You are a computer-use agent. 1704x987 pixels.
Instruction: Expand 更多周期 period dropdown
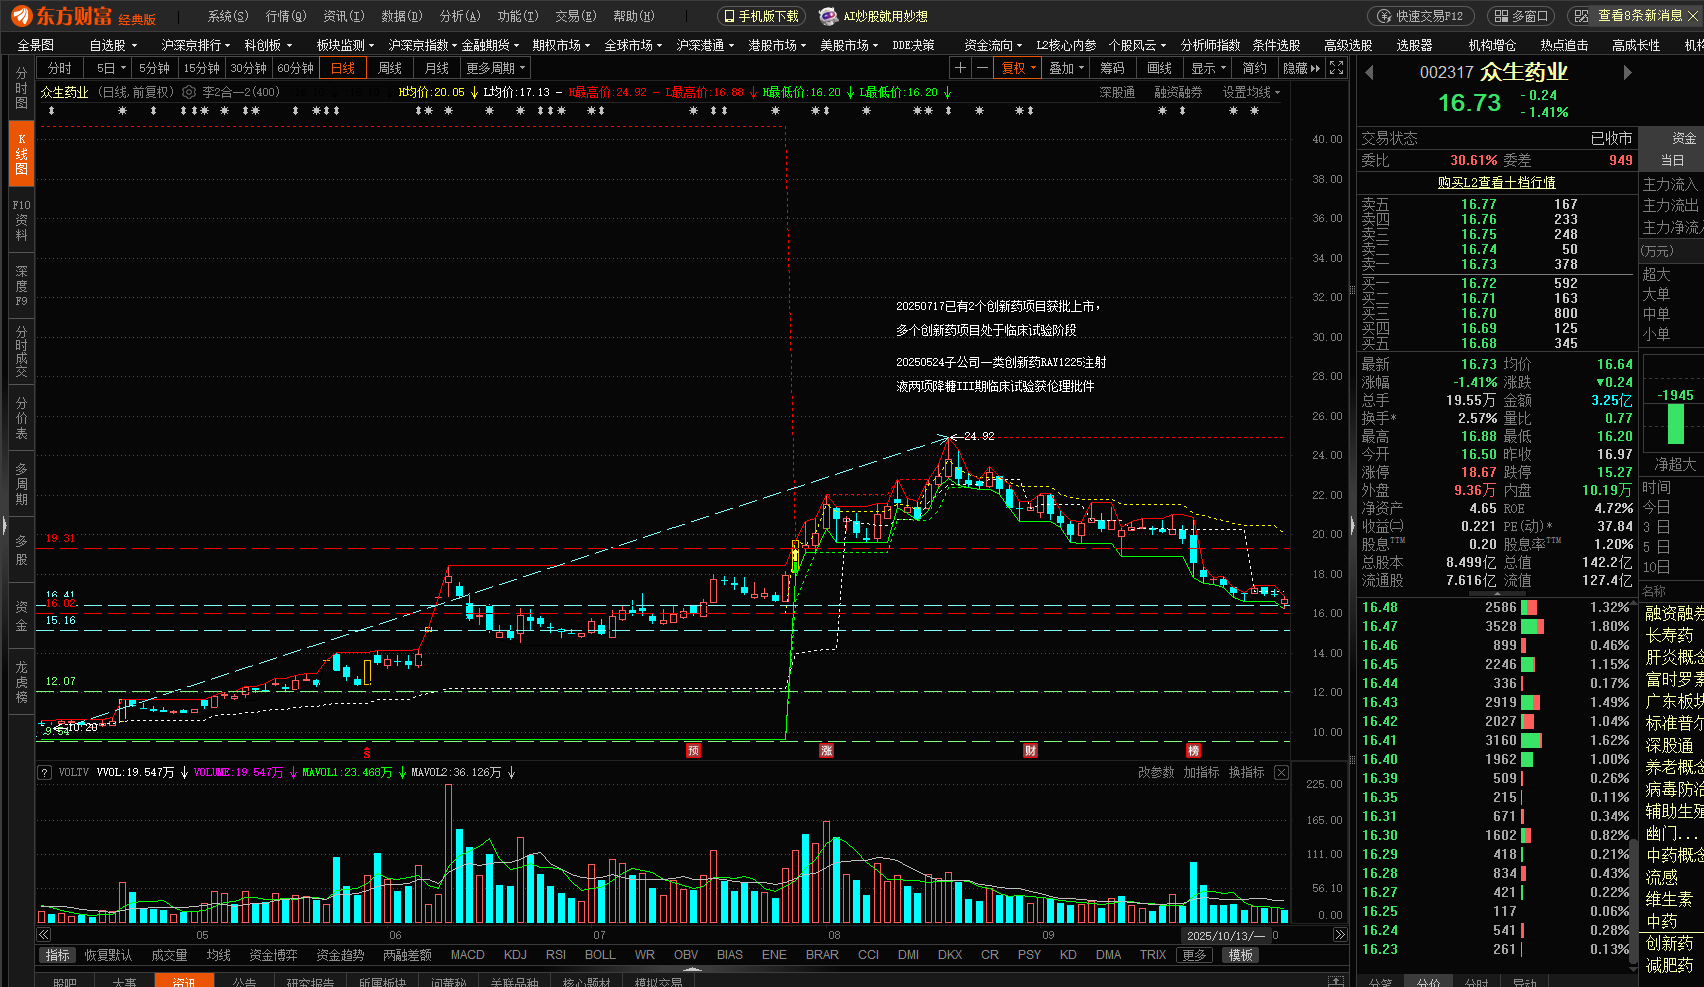[496, 68]
